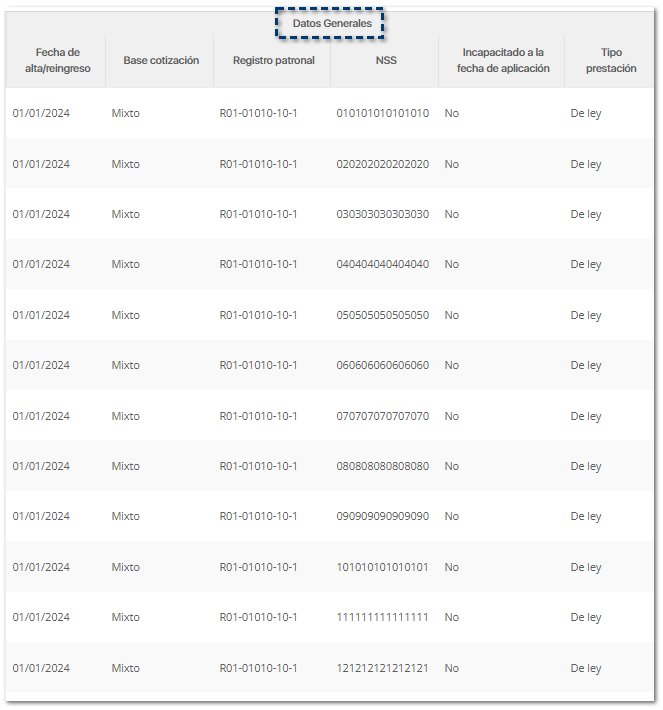Select the NSS cell 101010101010101

point(382,567)
